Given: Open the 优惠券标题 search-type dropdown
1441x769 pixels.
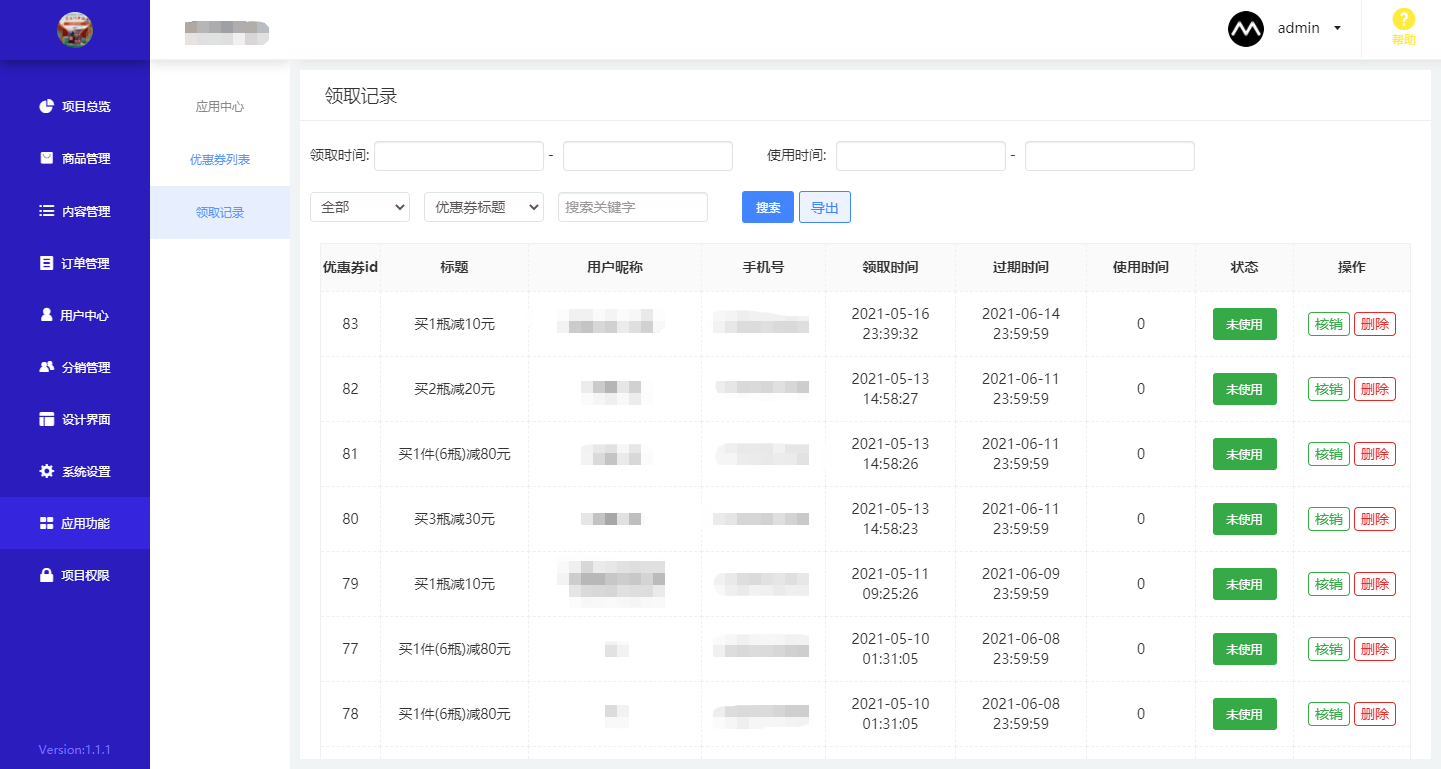Looking at the screenshot, I should tap(484, 207).
